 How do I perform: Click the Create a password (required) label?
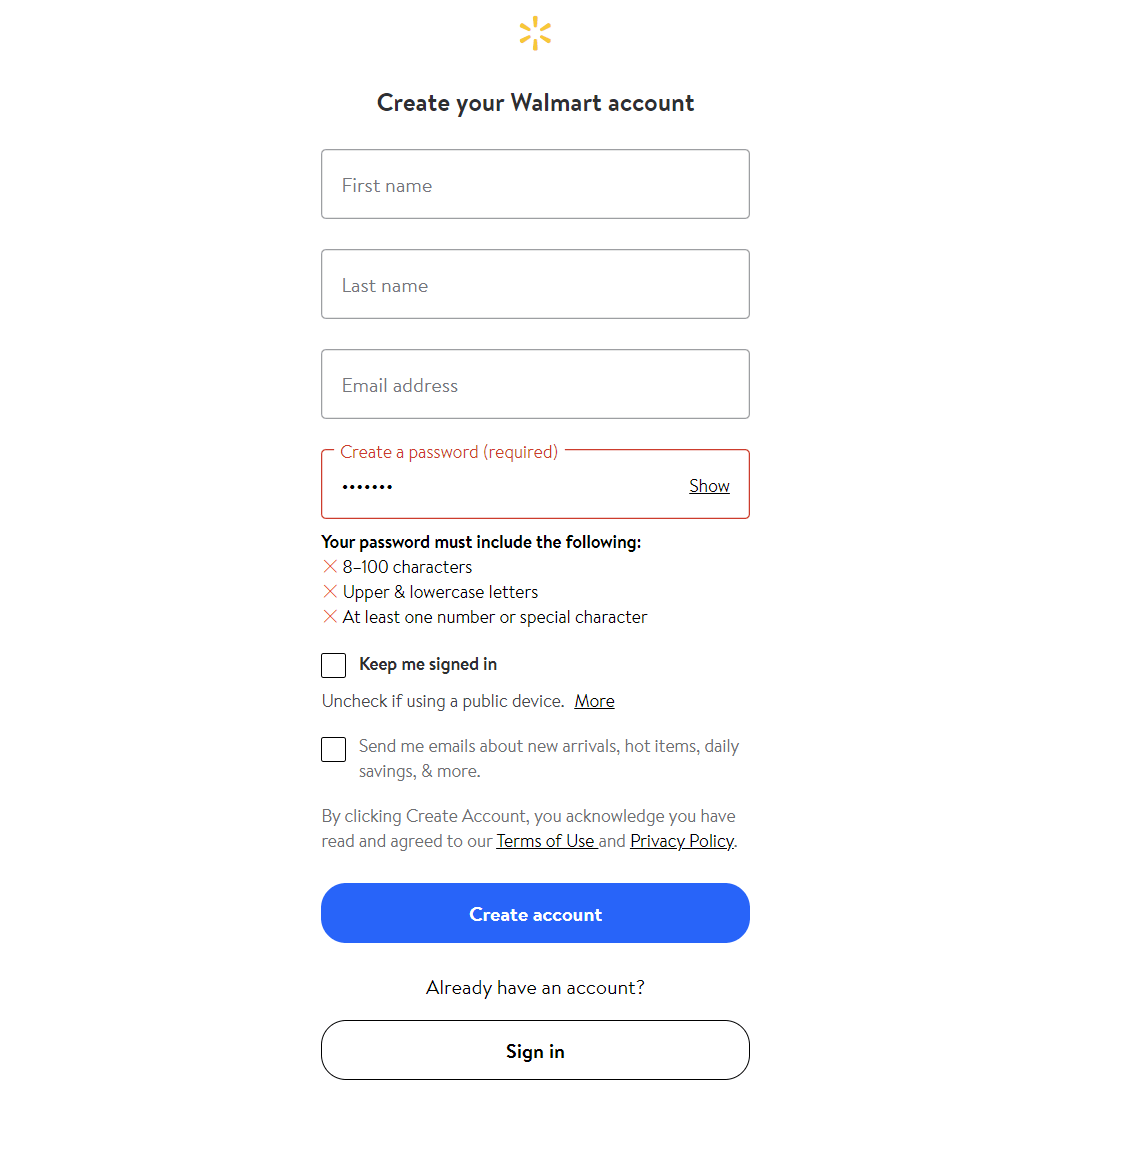449,452
